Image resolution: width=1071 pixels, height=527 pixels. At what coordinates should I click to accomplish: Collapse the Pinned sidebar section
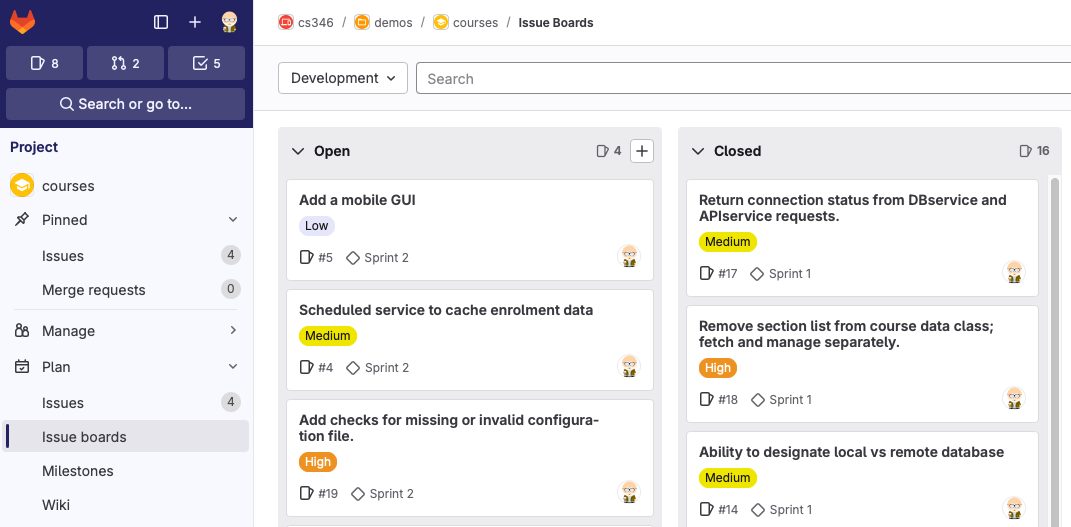233,220
